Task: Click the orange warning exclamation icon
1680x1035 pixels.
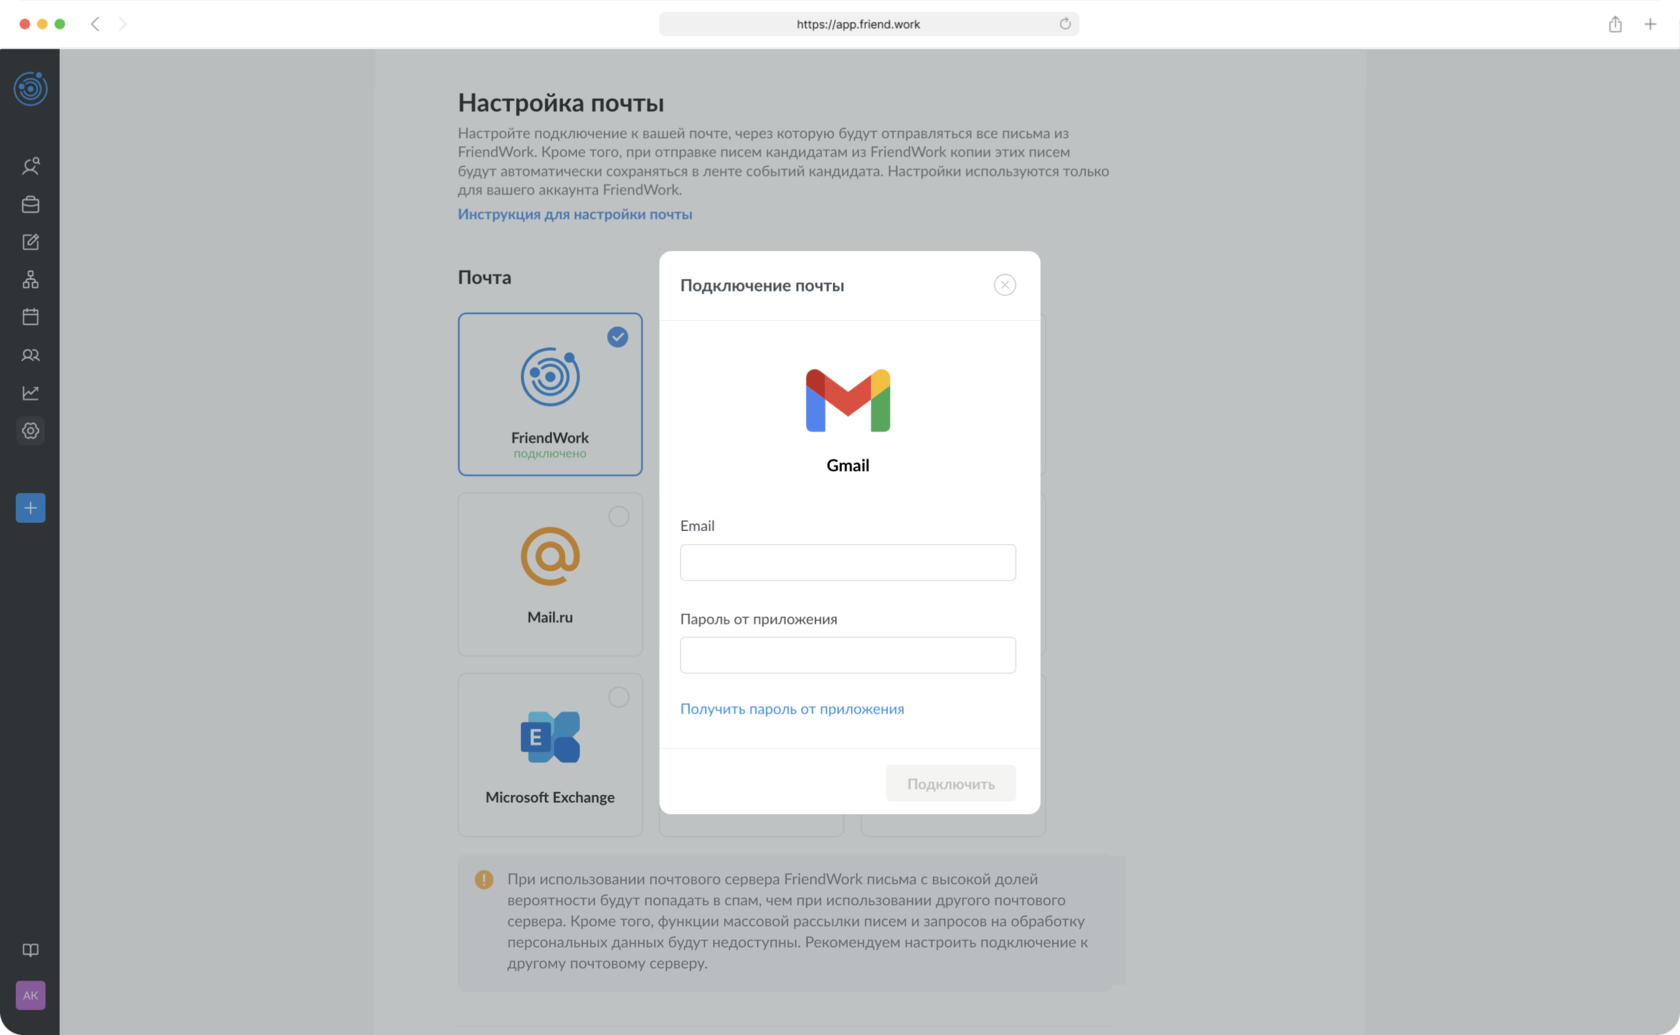Action: [484, 880]
